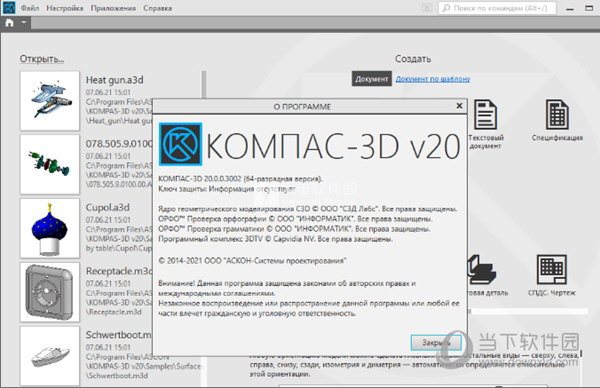Open the 078.505.9.0100 assembly thumbnail

click(x=50, y=164)
